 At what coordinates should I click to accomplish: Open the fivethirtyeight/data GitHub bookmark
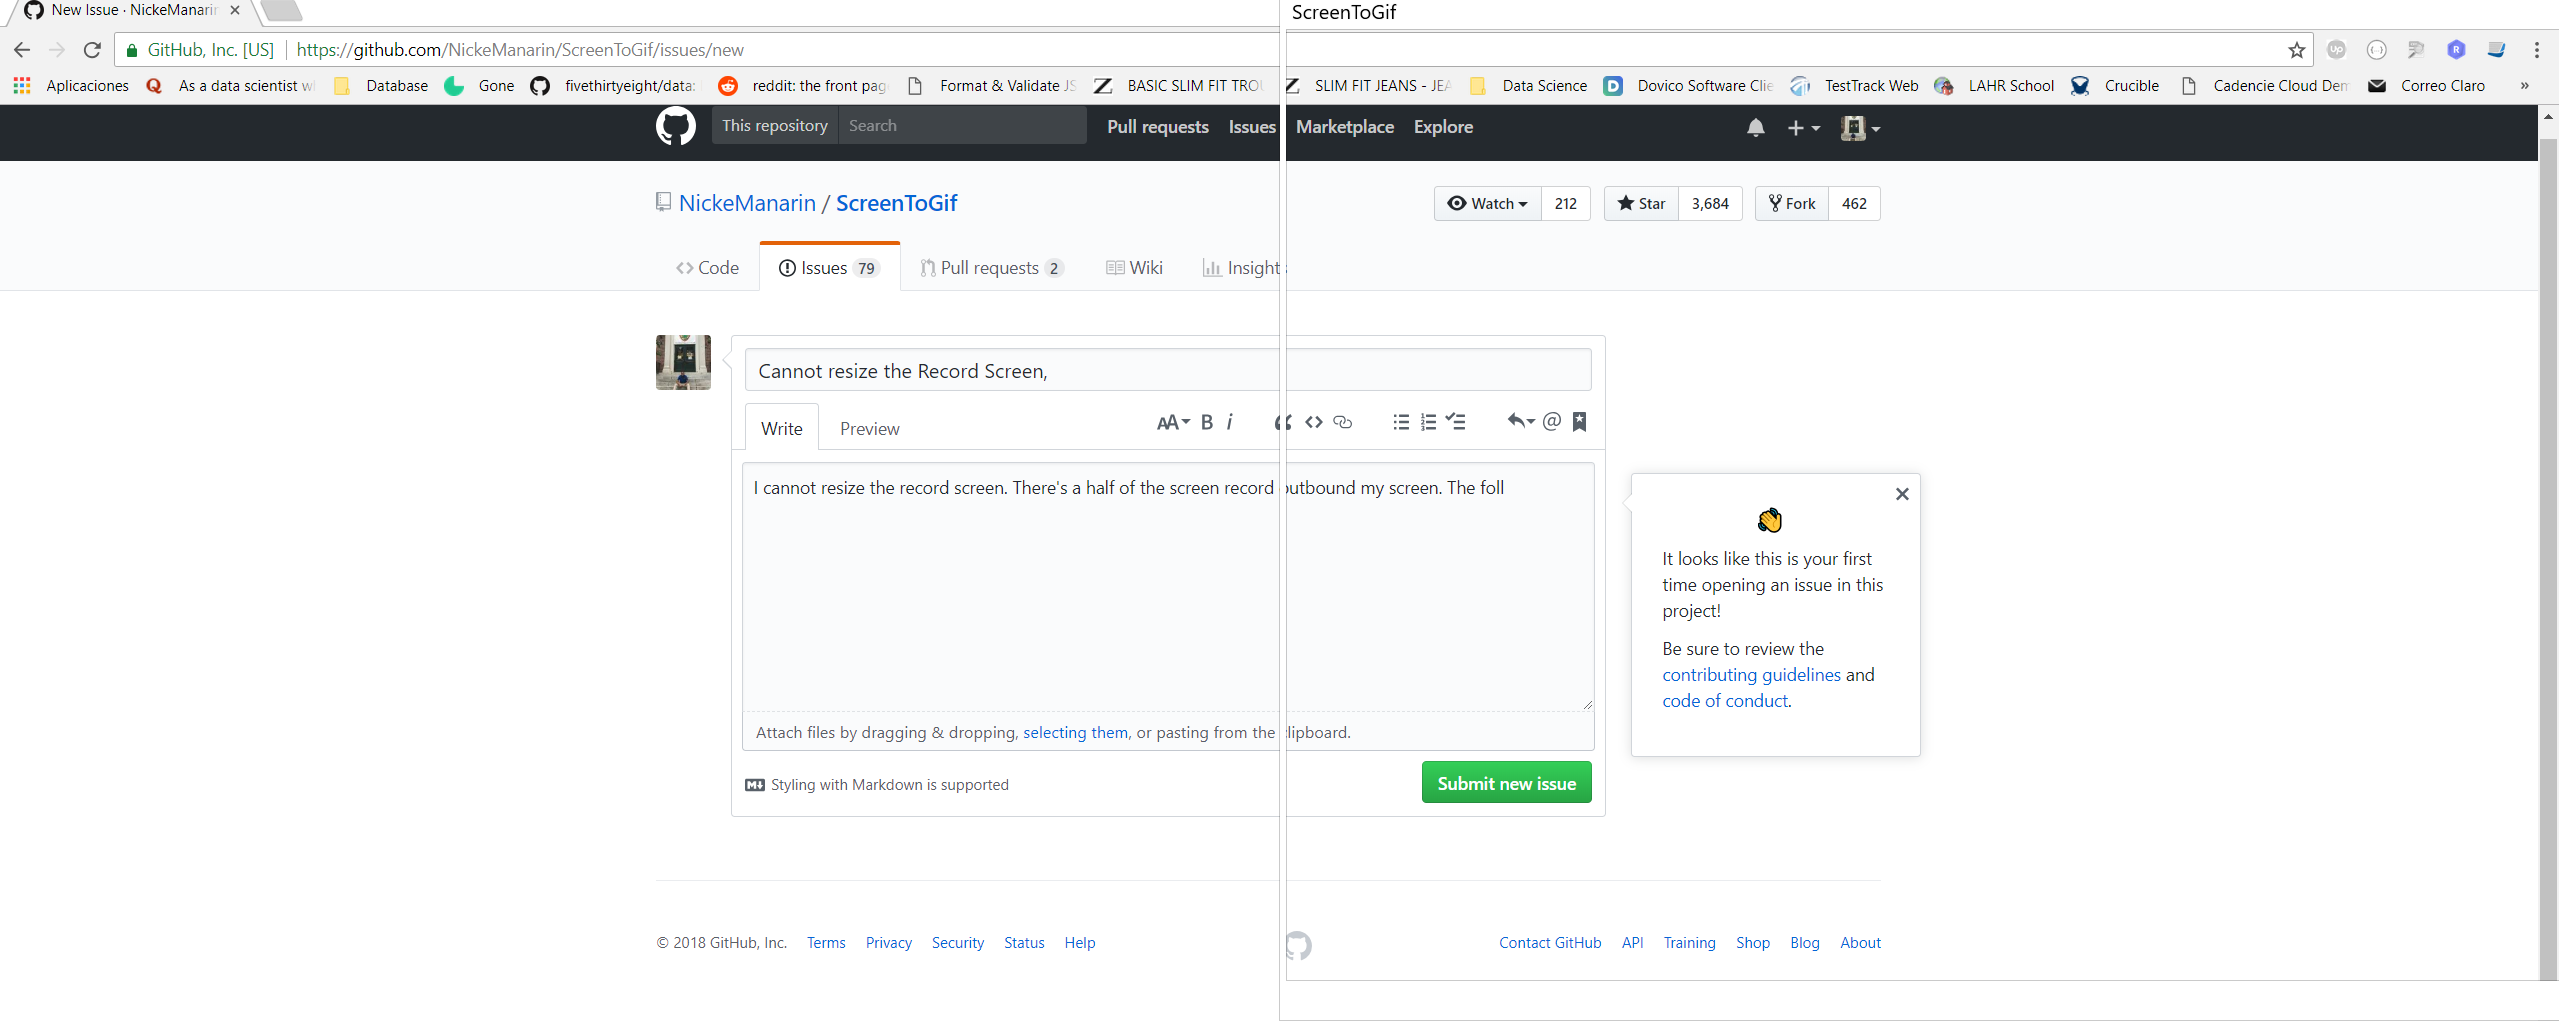(612, 86)
